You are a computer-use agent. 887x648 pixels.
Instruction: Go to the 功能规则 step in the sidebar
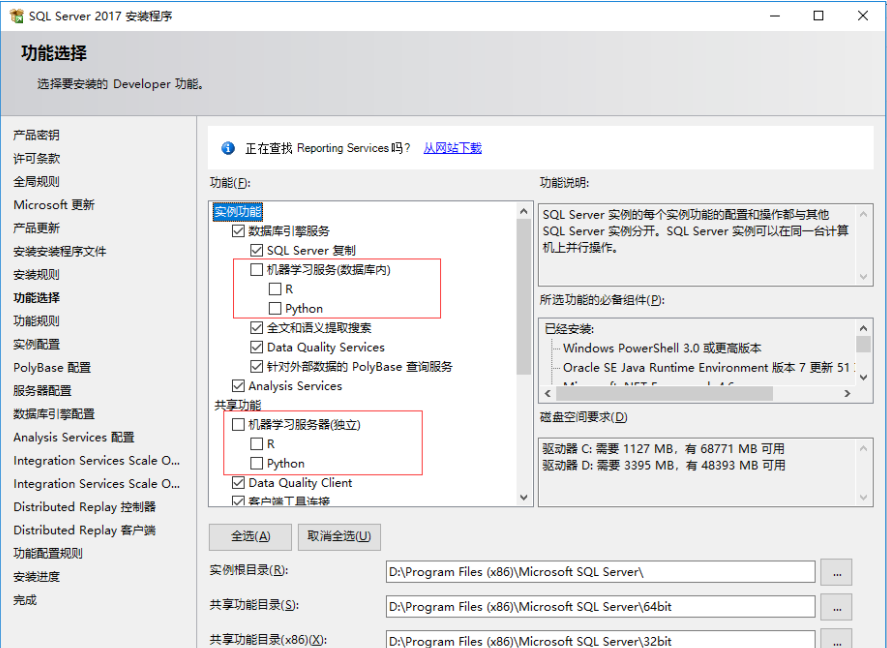36,321
